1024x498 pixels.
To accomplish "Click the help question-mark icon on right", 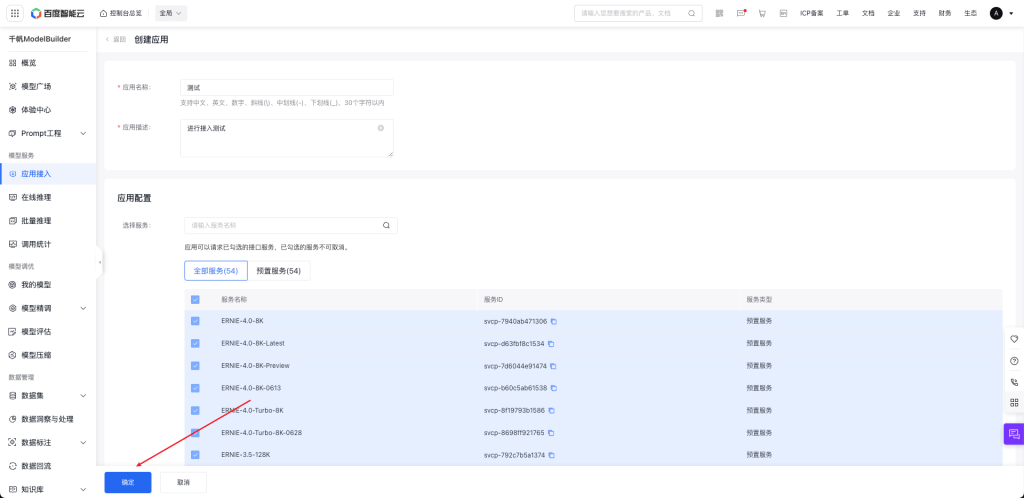I will 1014,360.
